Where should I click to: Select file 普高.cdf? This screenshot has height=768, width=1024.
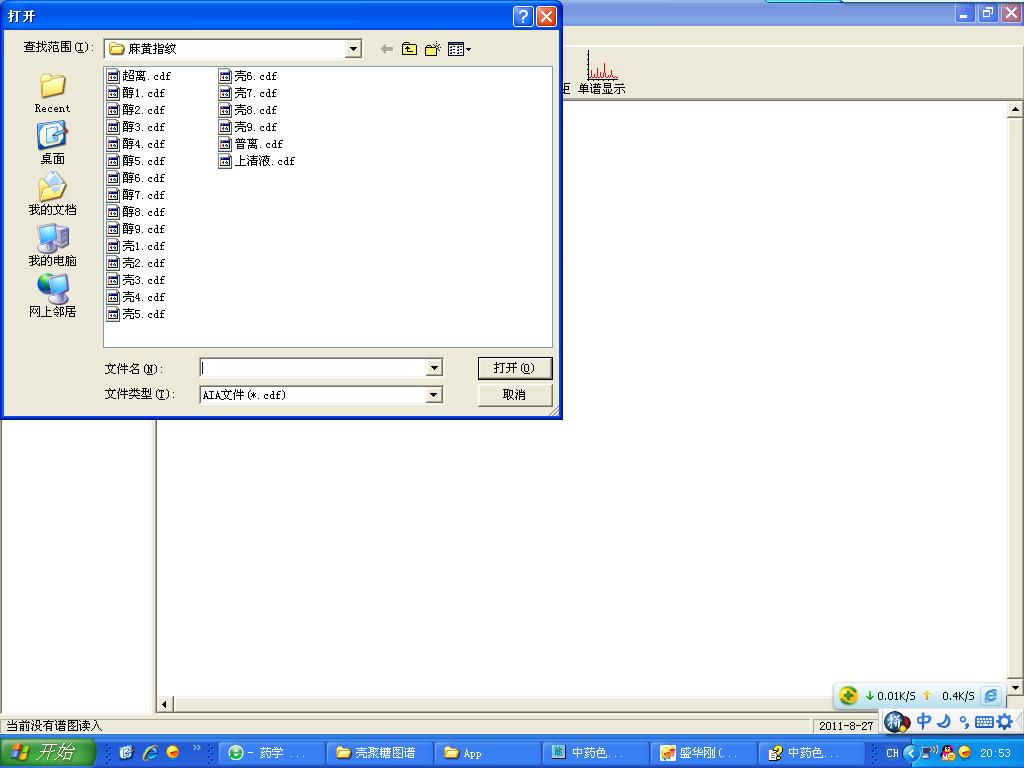pyautogui.click(x=251, y=144)
